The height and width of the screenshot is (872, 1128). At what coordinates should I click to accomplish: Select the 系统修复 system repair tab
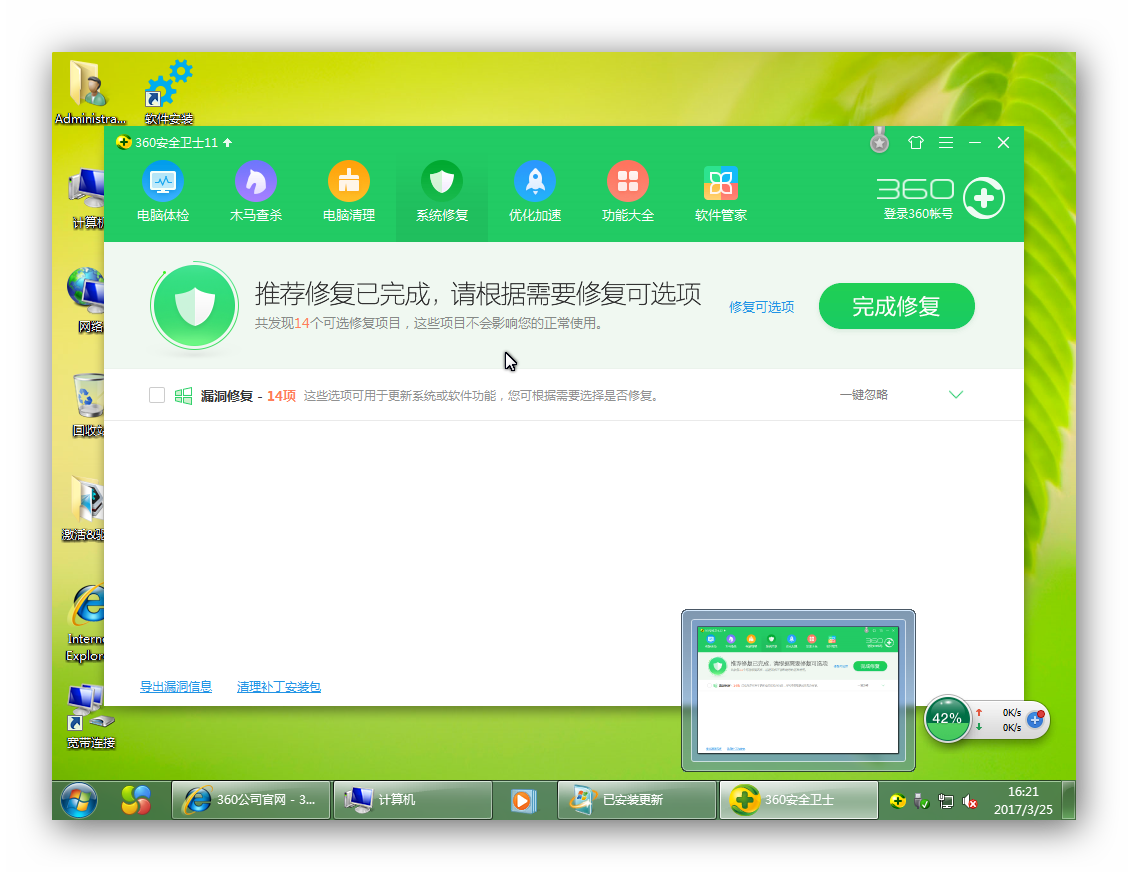[442, 191]
